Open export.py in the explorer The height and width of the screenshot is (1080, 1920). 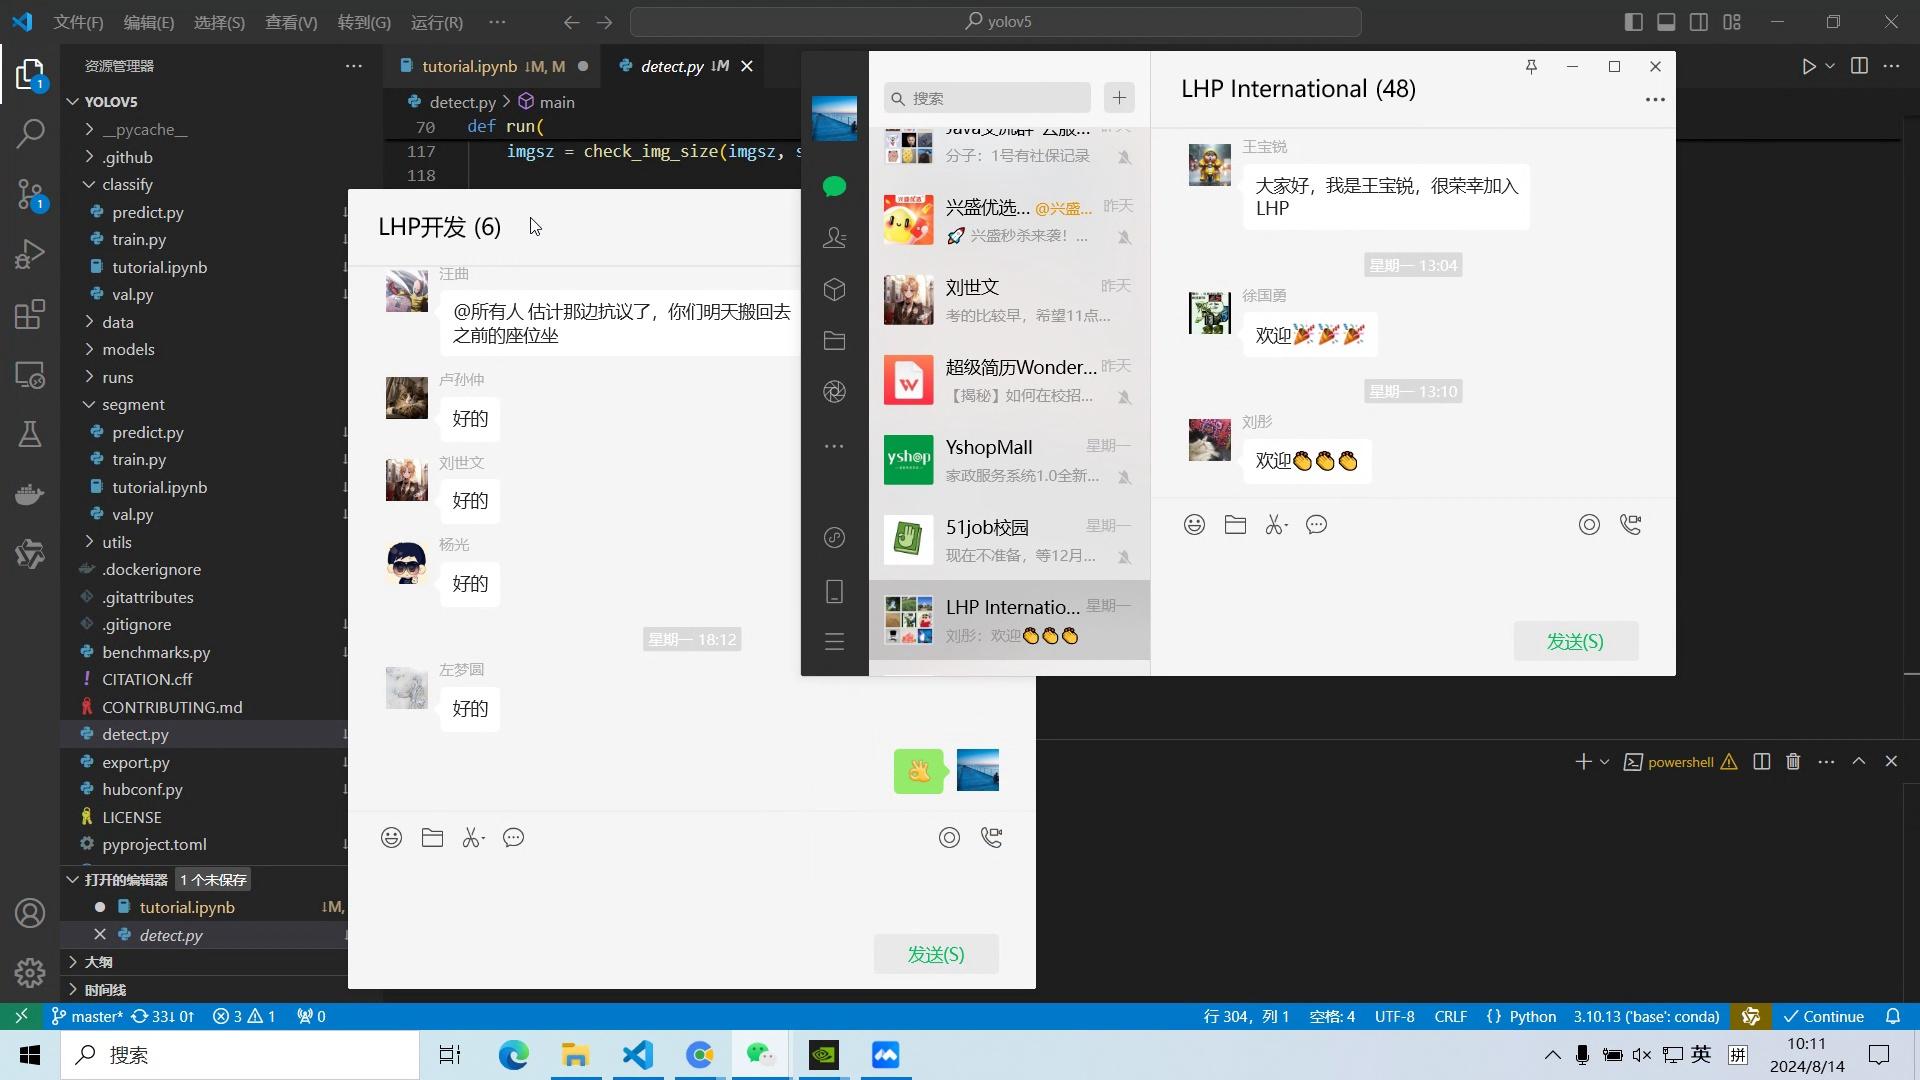pyautogui.click(x=135, y=762)
